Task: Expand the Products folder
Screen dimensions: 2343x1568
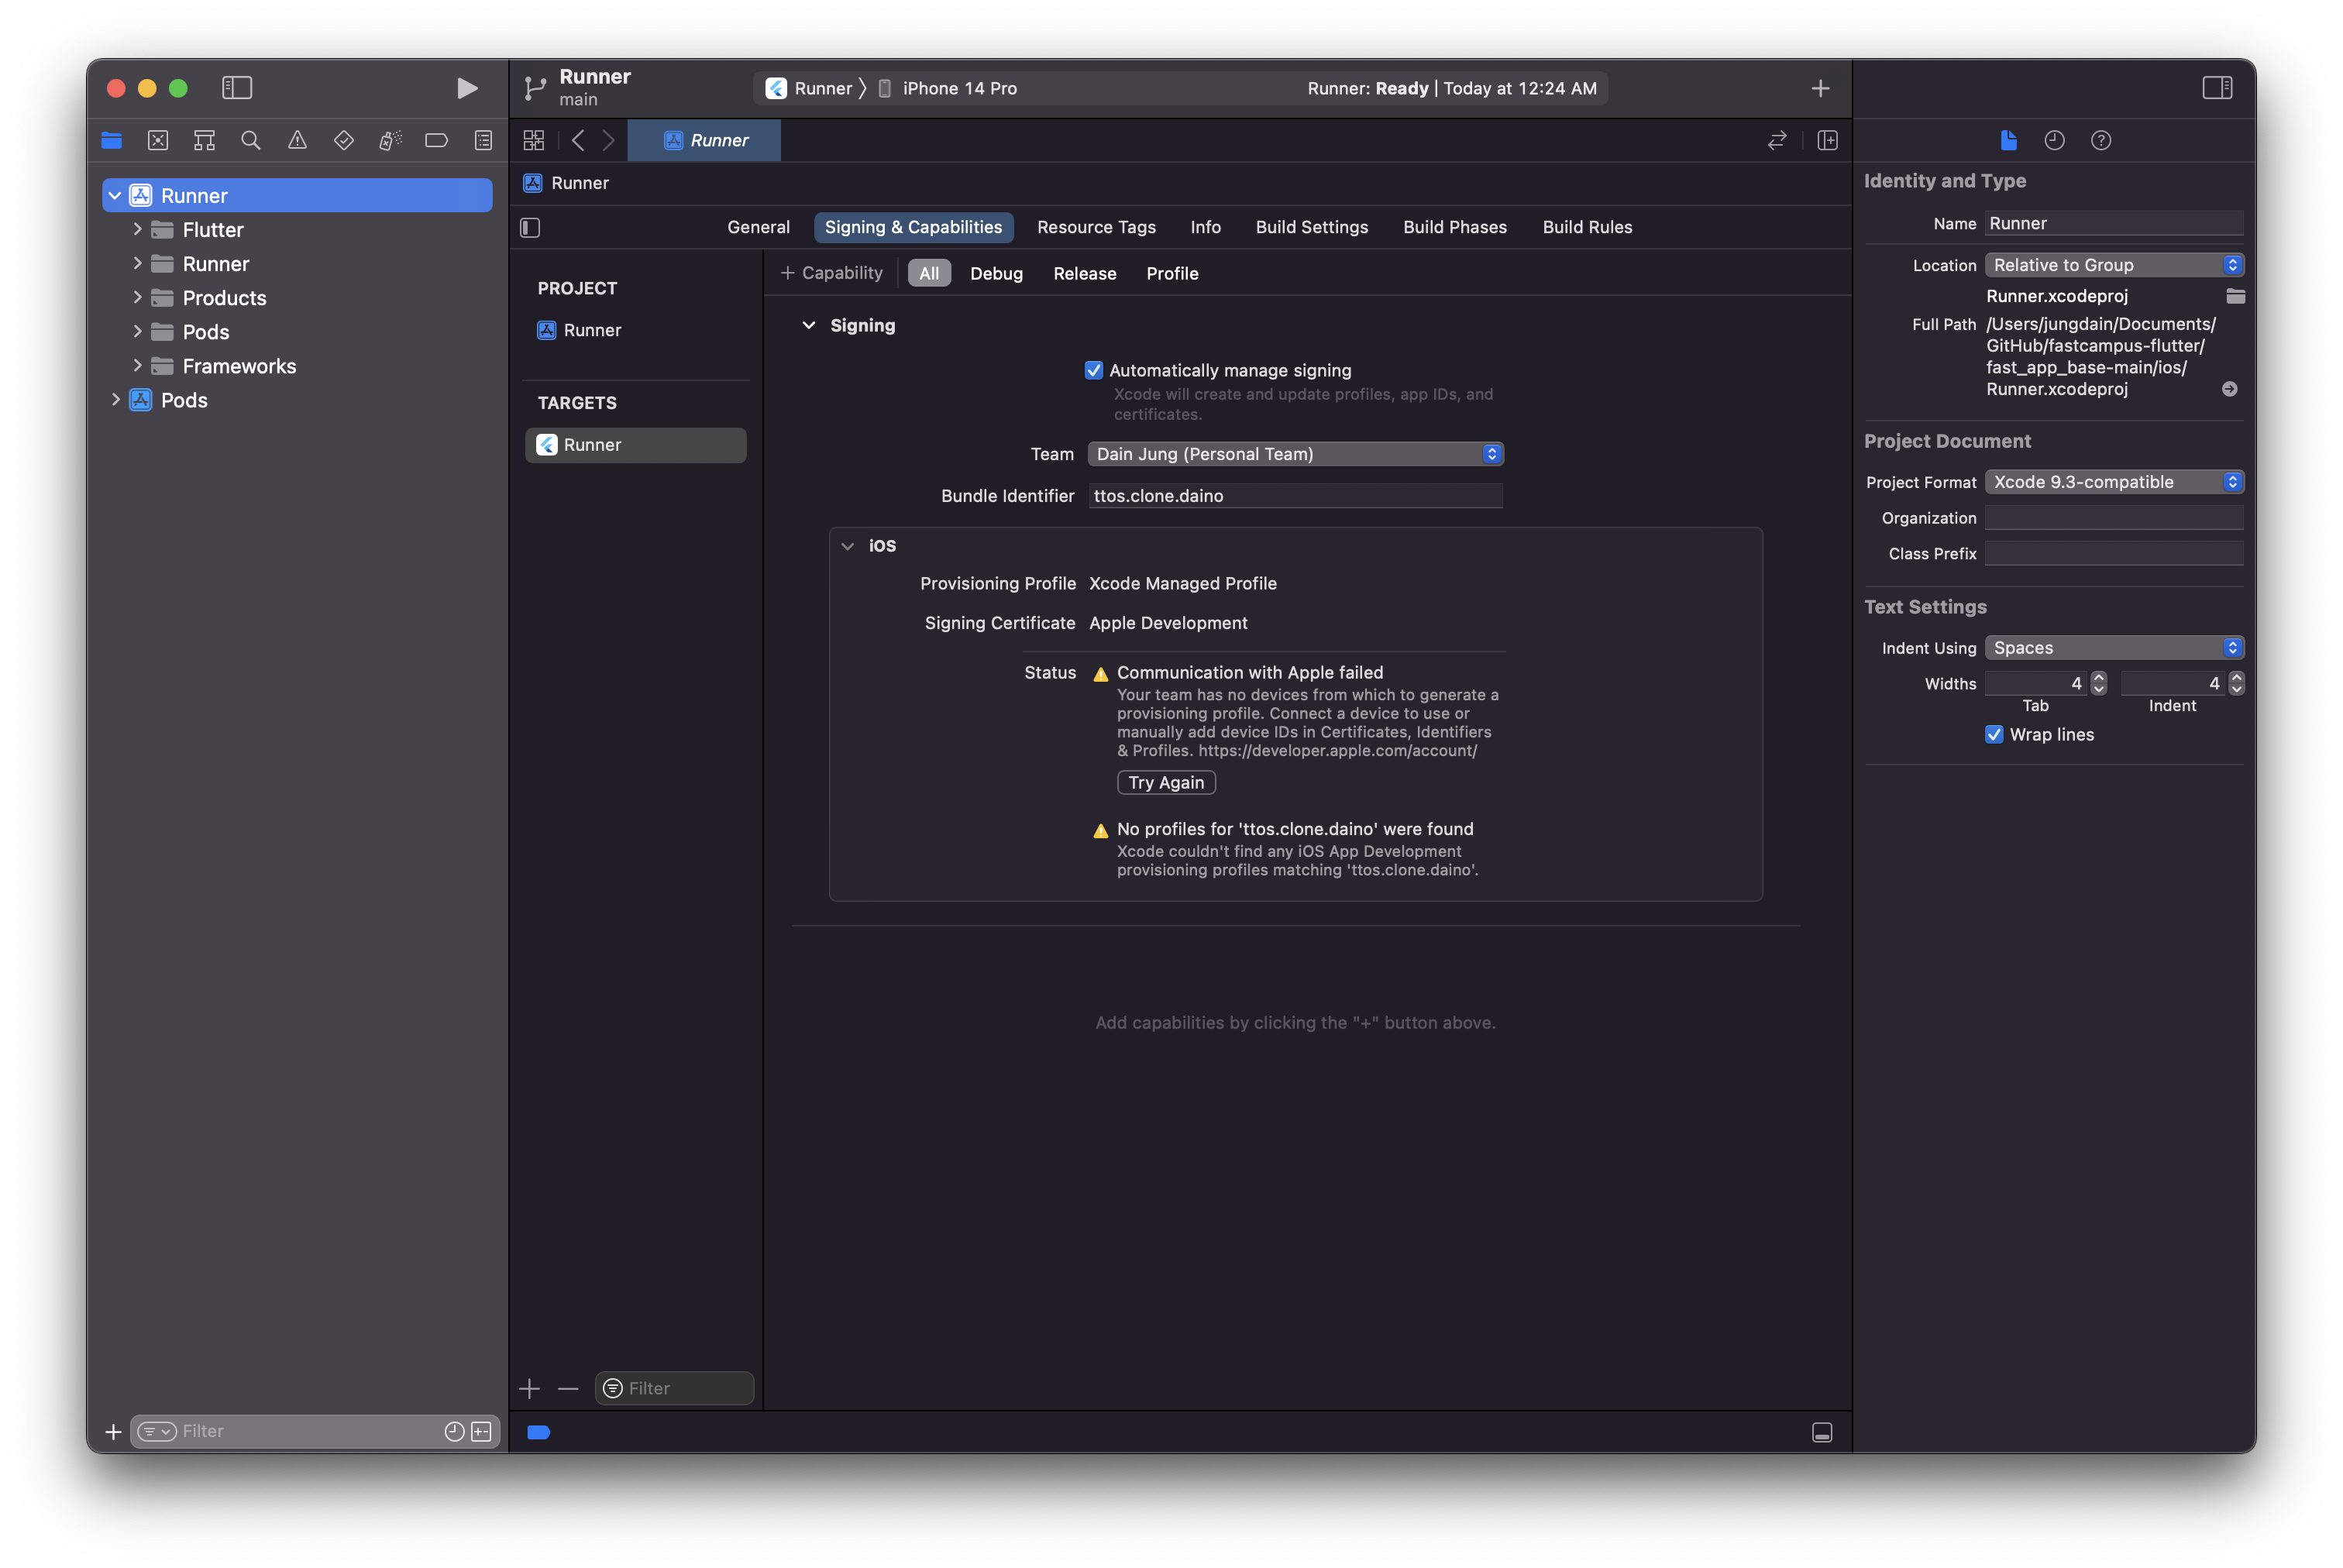Action: click(x=137, y=297)
